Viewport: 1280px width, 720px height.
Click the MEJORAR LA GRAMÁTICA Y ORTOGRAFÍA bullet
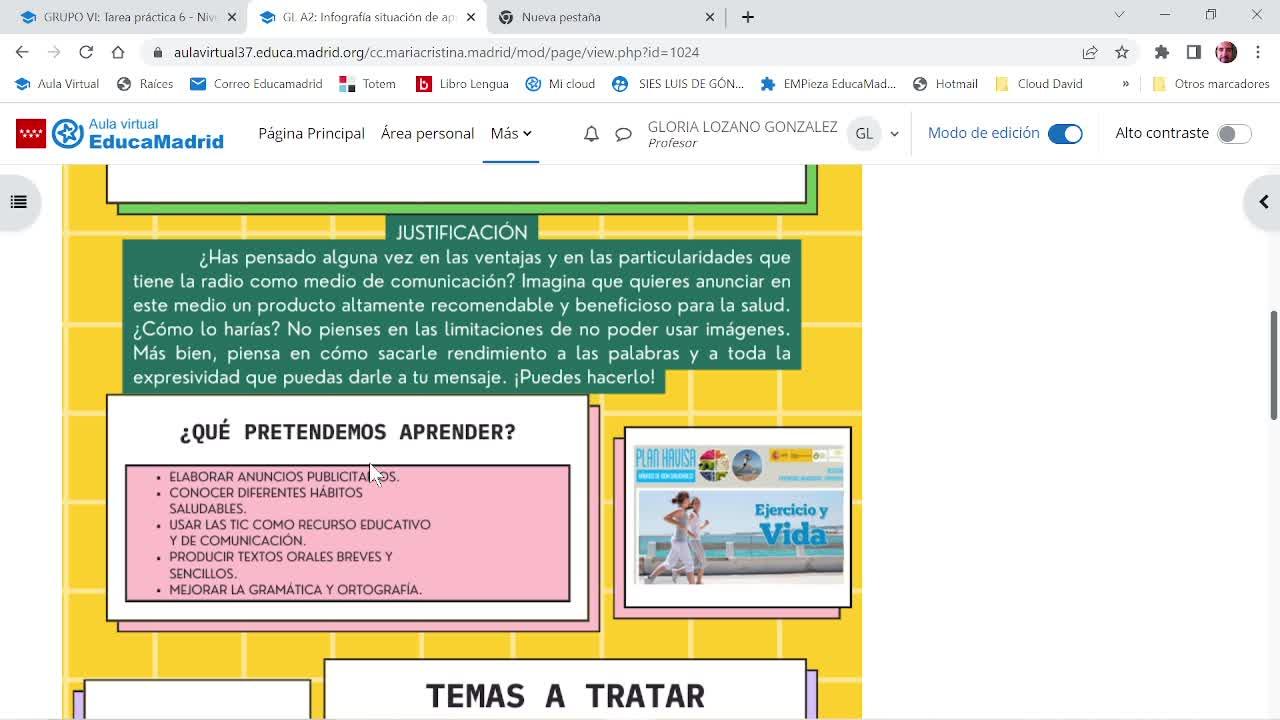295,590
